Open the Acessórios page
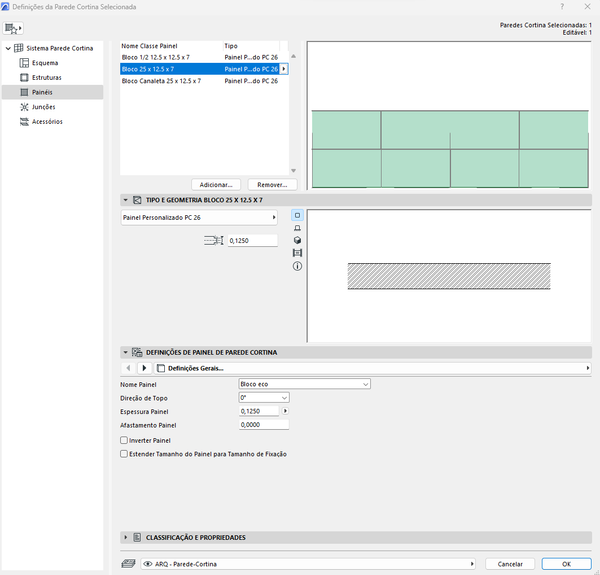Image resolution: width=600 pixels, height=575 pixels. click(x=47, y=122)
